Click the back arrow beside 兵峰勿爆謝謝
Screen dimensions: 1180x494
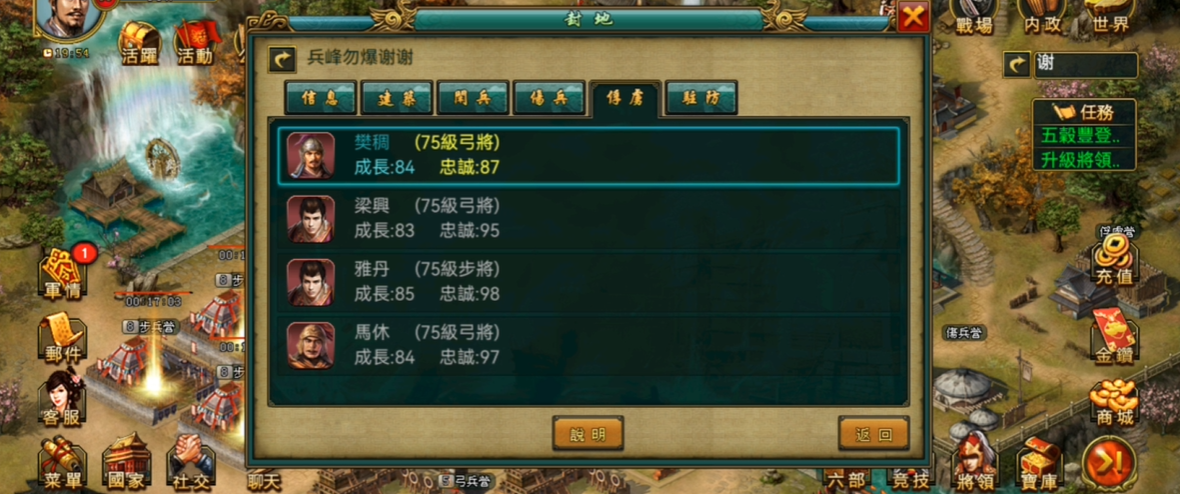[x=282, y=59]
